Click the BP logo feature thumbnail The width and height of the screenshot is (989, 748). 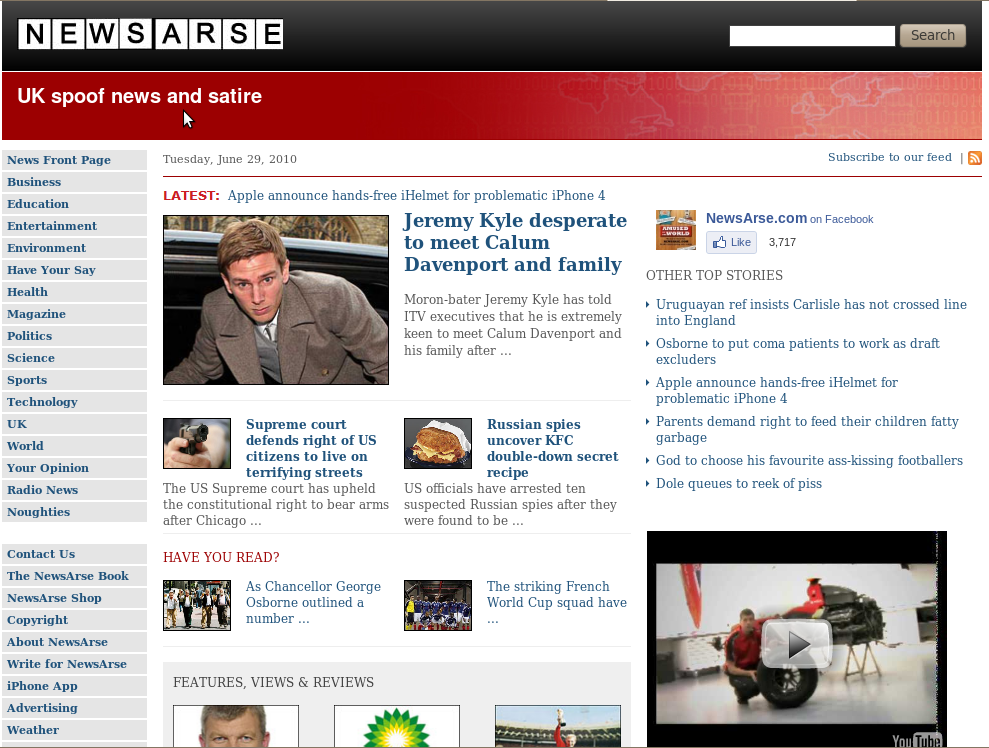[397, 727]
